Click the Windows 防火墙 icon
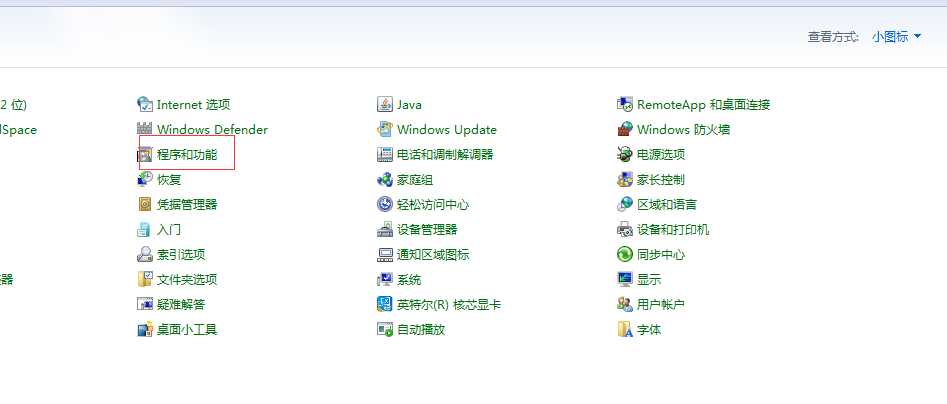Viewport: 947px width, 404px height. (624, 129)
